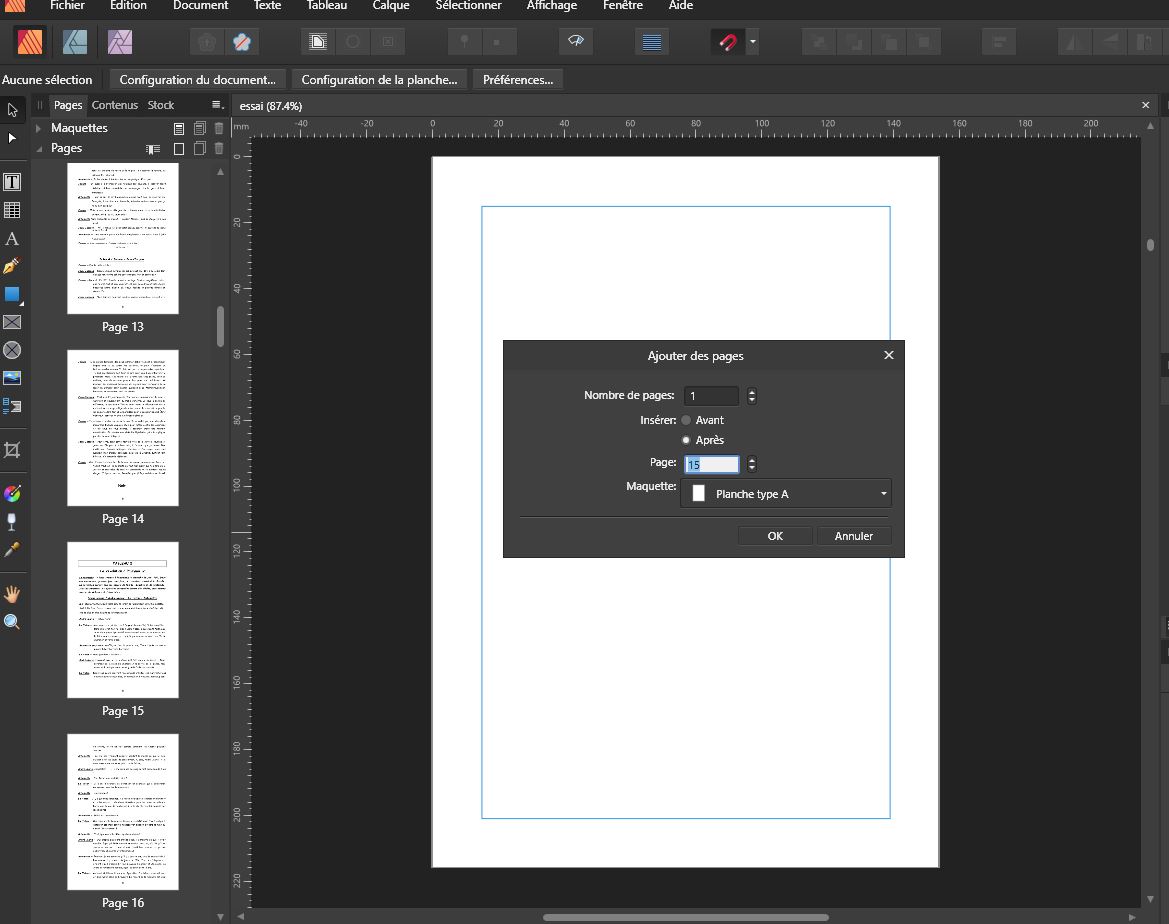
Task: Switch to the Photo persona
Action: [x=119, y=42]
